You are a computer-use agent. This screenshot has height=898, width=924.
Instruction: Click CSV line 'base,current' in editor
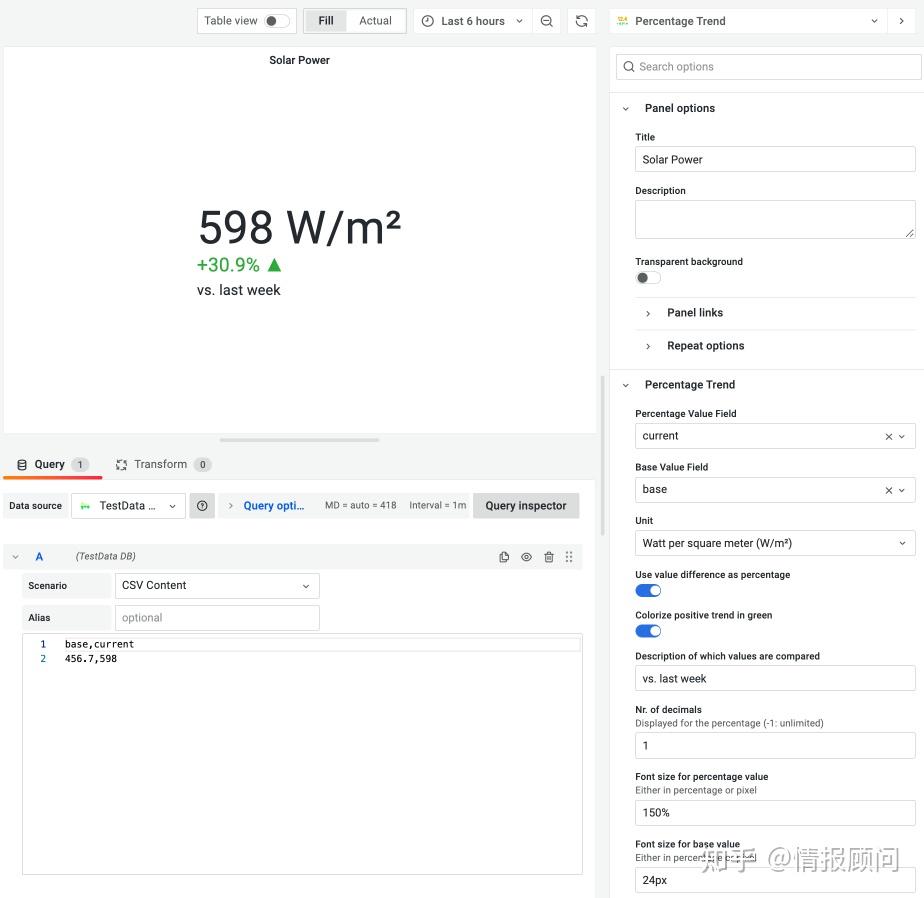99,644
